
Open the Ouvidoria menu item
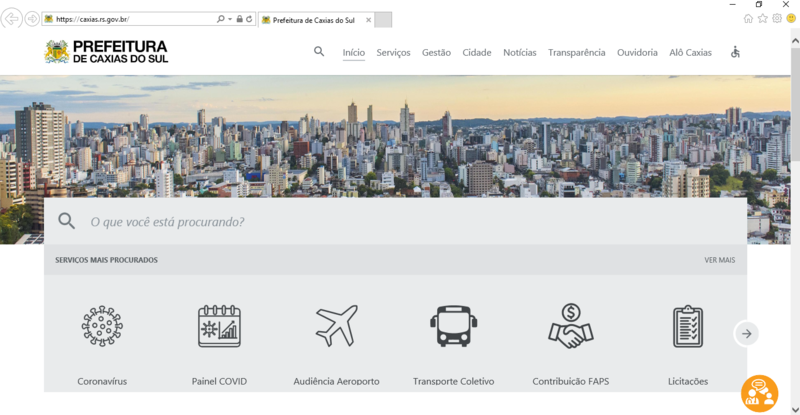(637, 52)
